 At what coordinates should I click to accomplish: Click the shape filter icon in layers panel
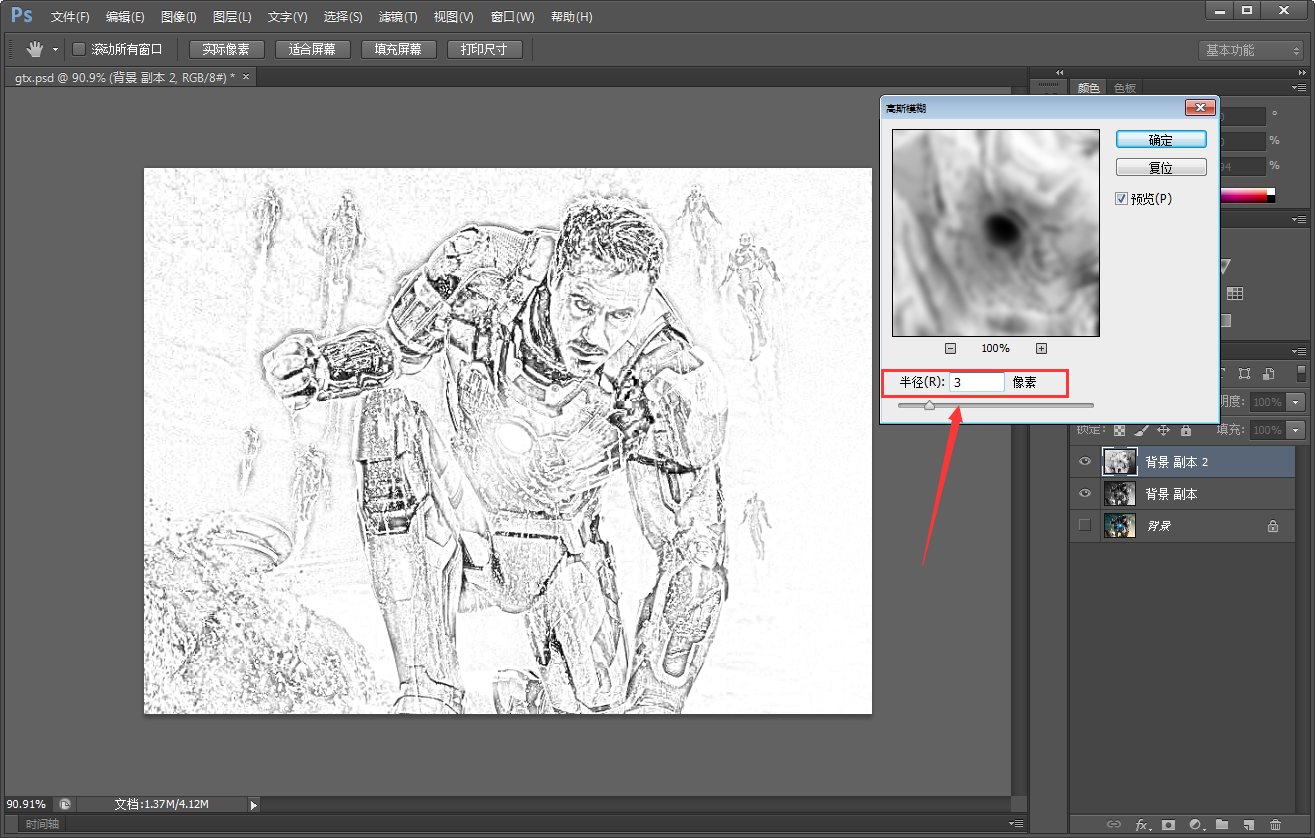click(x=1244, y=374)
